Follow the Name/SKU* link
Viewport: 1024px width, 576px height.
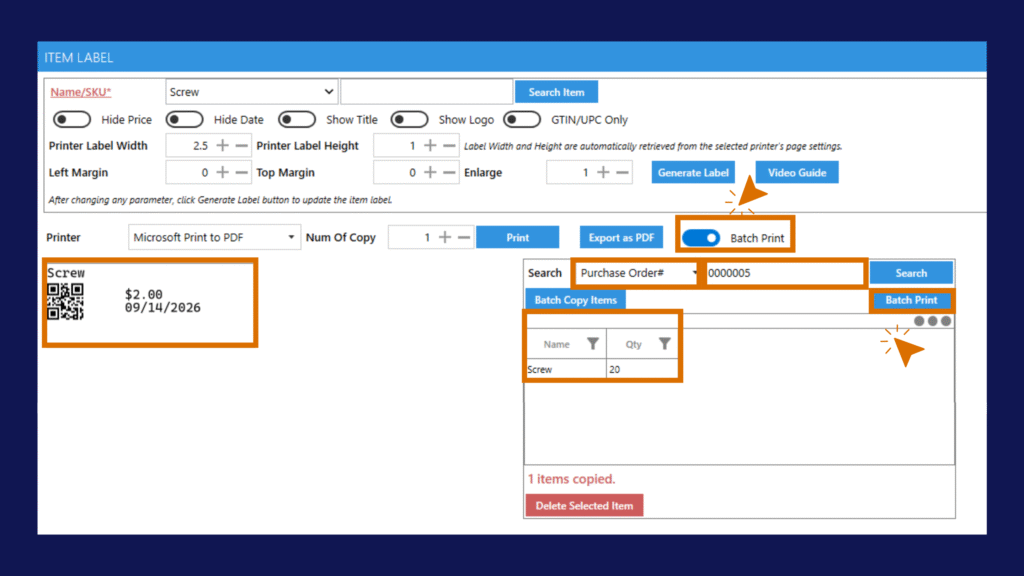pyautogui.click(x=80, y=92)
